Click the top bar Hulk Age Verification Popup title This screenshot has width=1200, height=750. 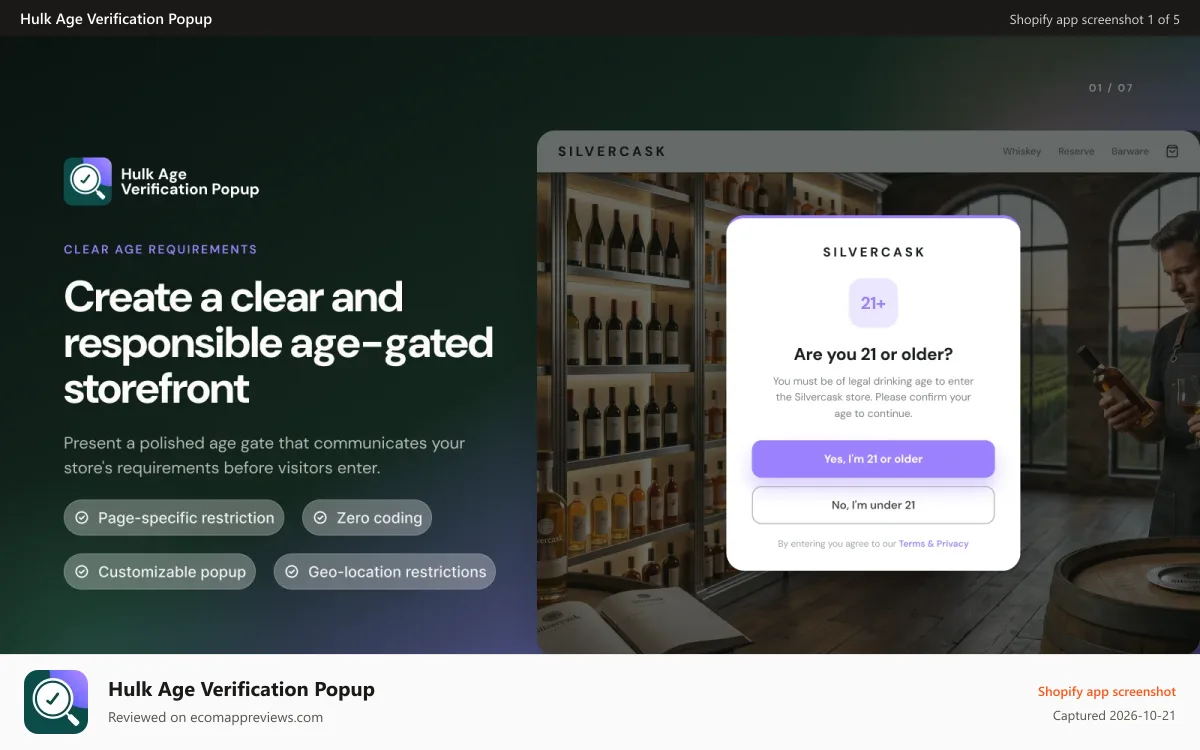116,19
